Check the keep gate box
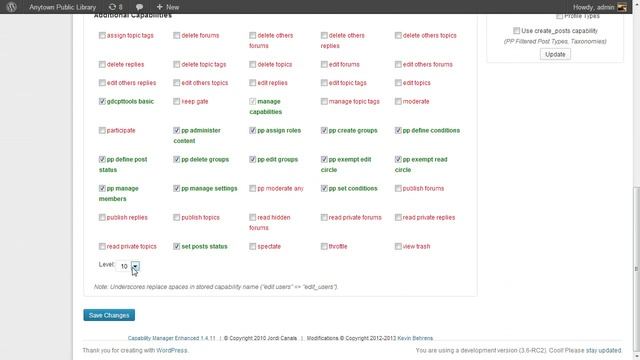Viewport: 640px width, 360px height. click(x=176, y=101)
